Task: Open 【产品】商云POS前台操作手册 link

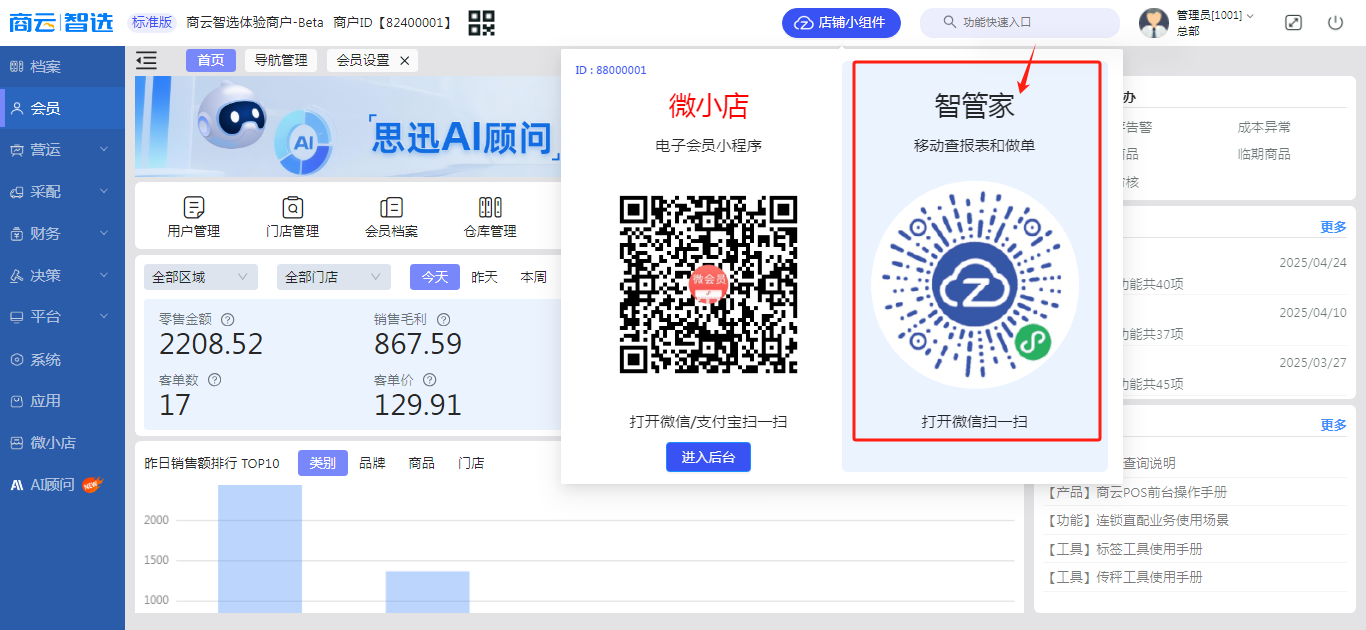Action: coord(1136,492)
